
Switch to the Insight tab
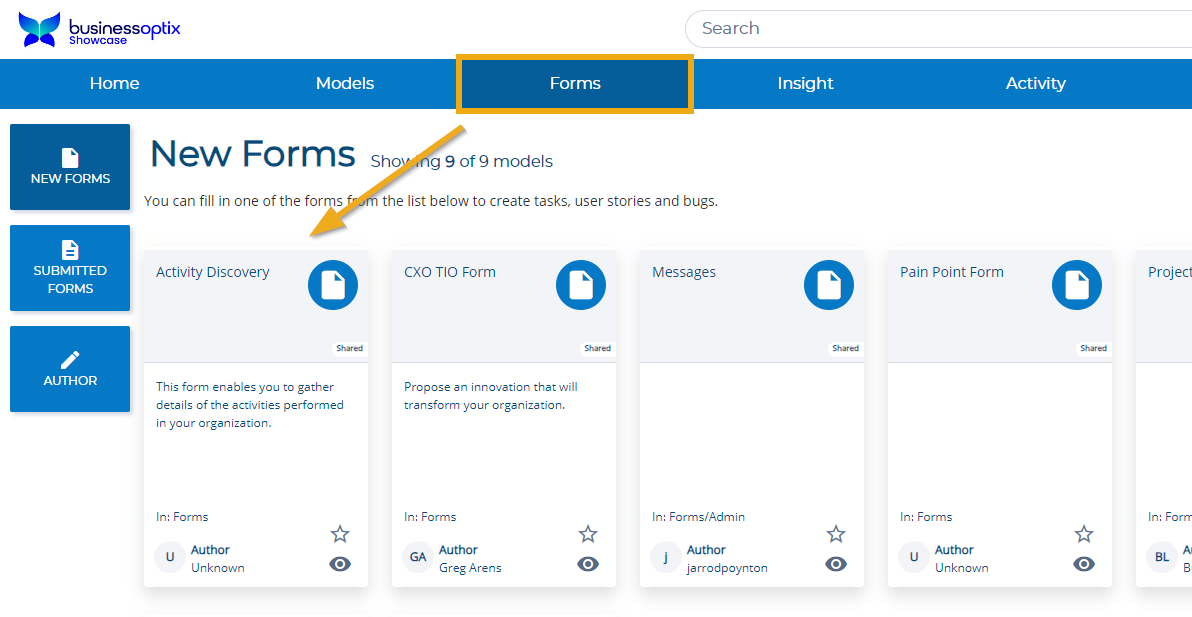click(805, 84)
